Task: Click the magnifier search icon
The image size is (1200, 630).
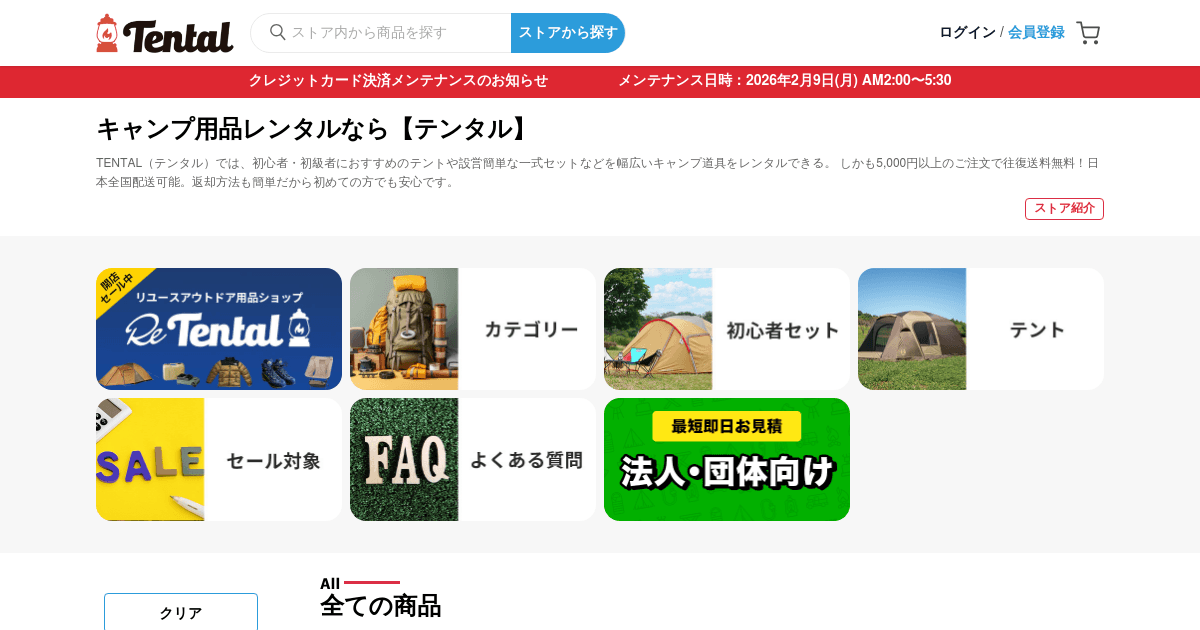Action: [278, 32]
